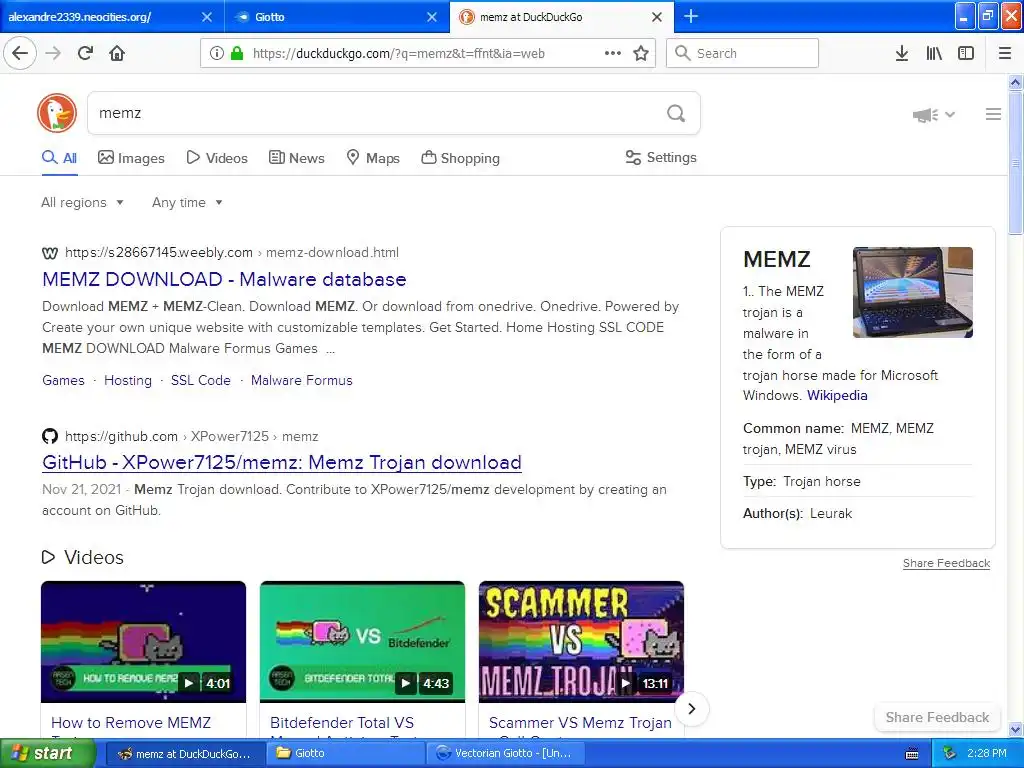Click the floating Share Feedback button
Viewport: 1024px width, 768px height.
pyautogui.click(x=937, y=717)
